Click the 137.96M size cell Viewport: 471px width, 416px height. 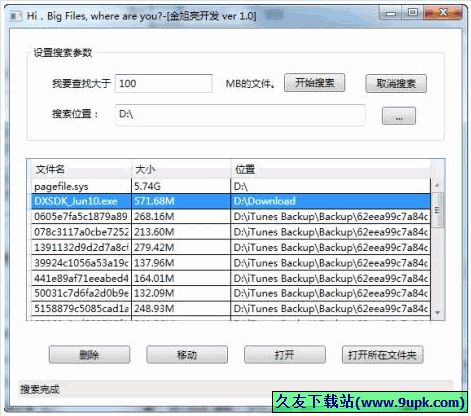coord(181,263)
